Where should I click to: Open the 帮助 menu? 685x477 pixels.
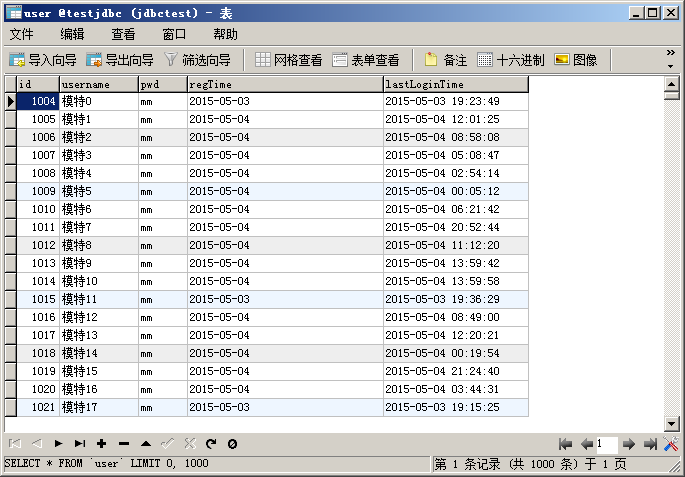225,34
